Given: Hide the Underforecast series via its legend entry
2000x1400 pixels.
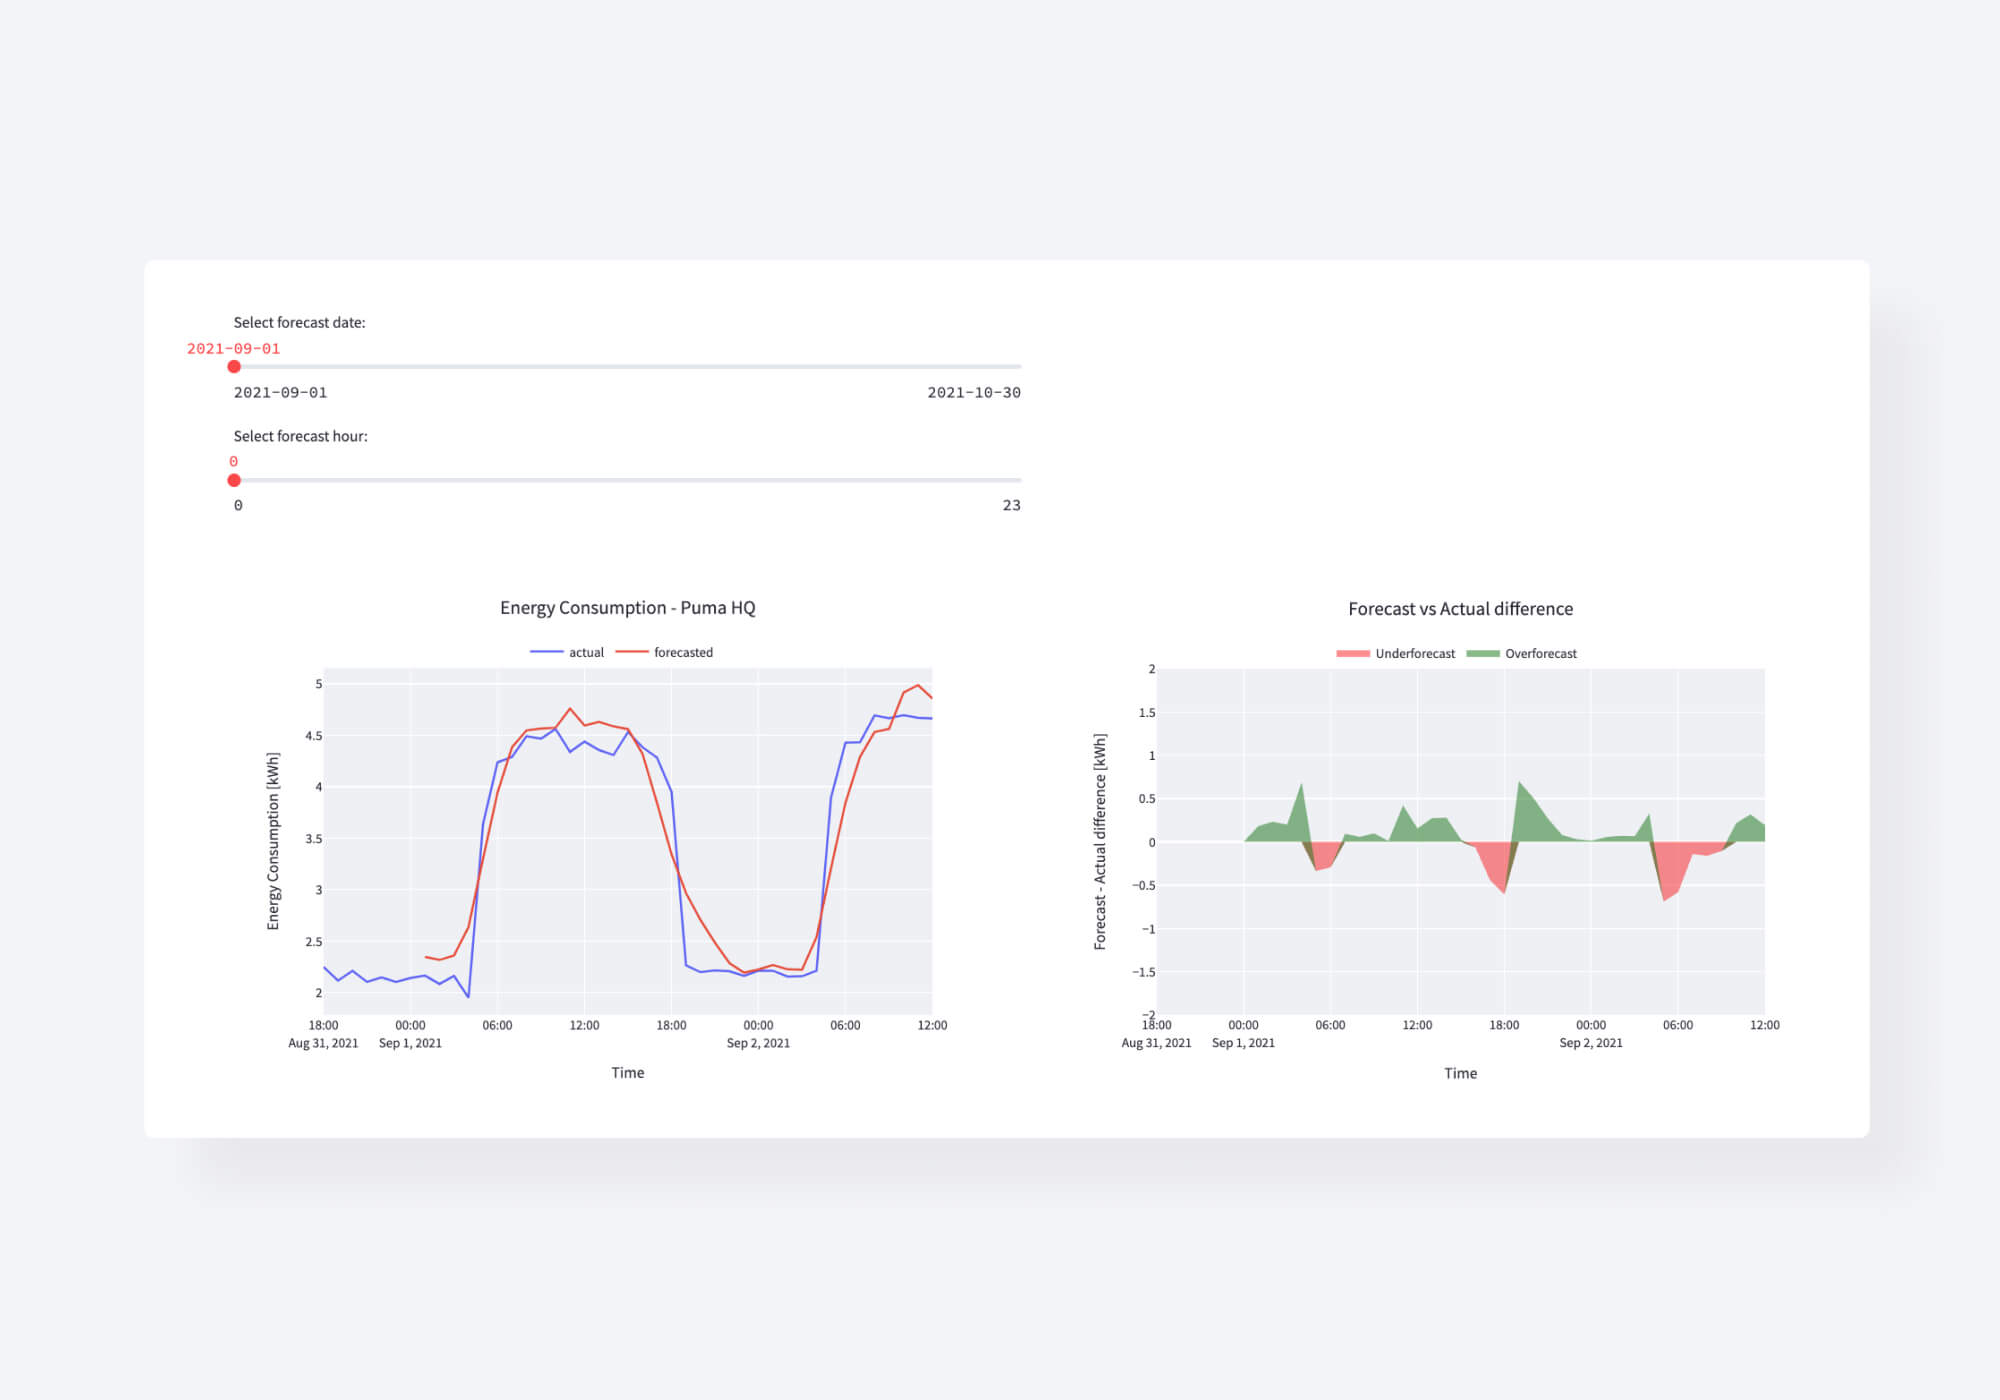Looking at the screenshot, I should click(1417, 653).
